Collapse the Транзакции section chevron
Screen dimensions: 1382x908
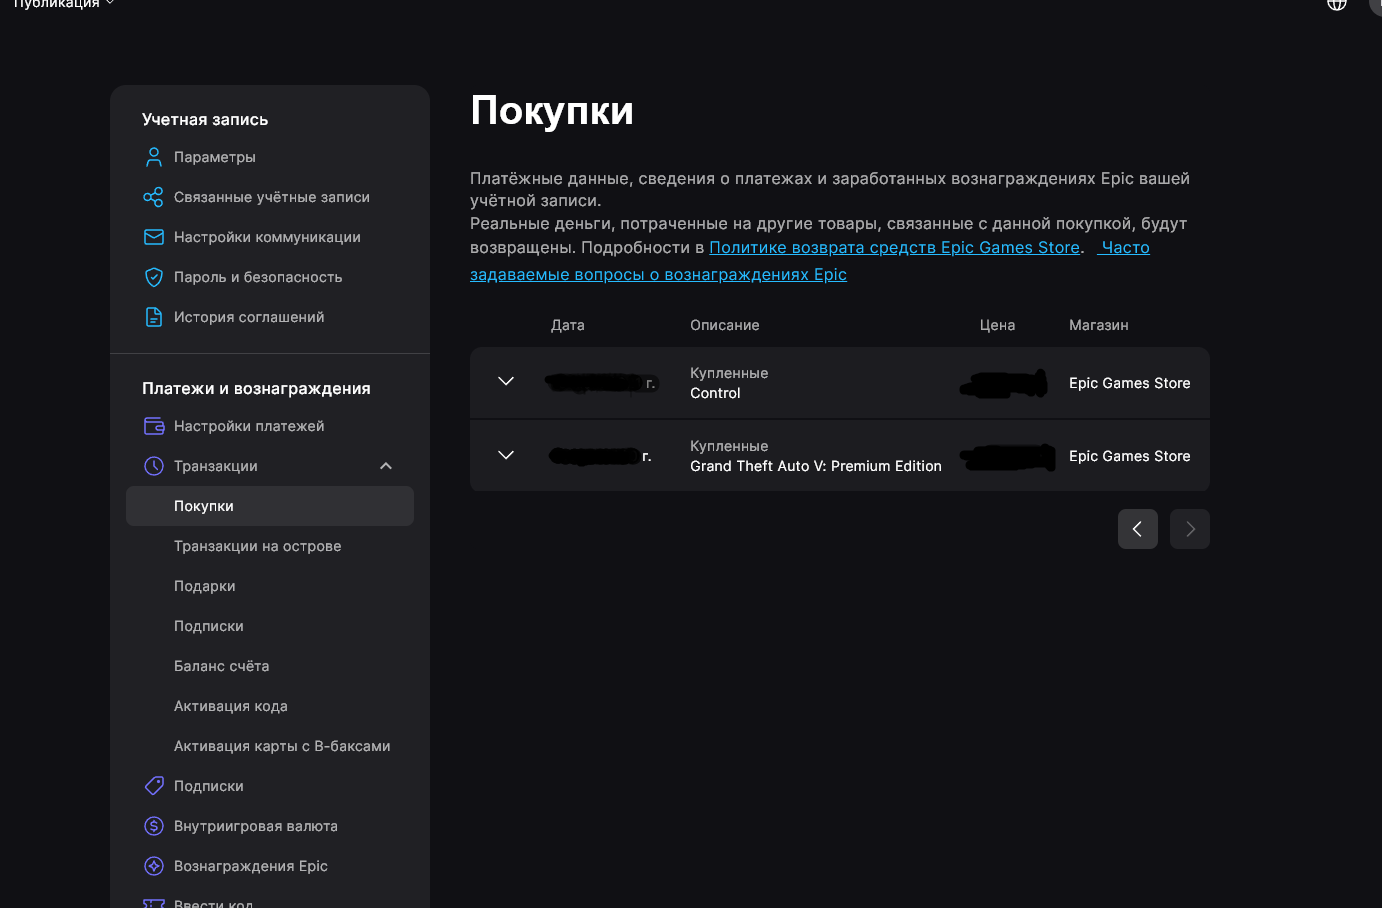coord(386,466)
